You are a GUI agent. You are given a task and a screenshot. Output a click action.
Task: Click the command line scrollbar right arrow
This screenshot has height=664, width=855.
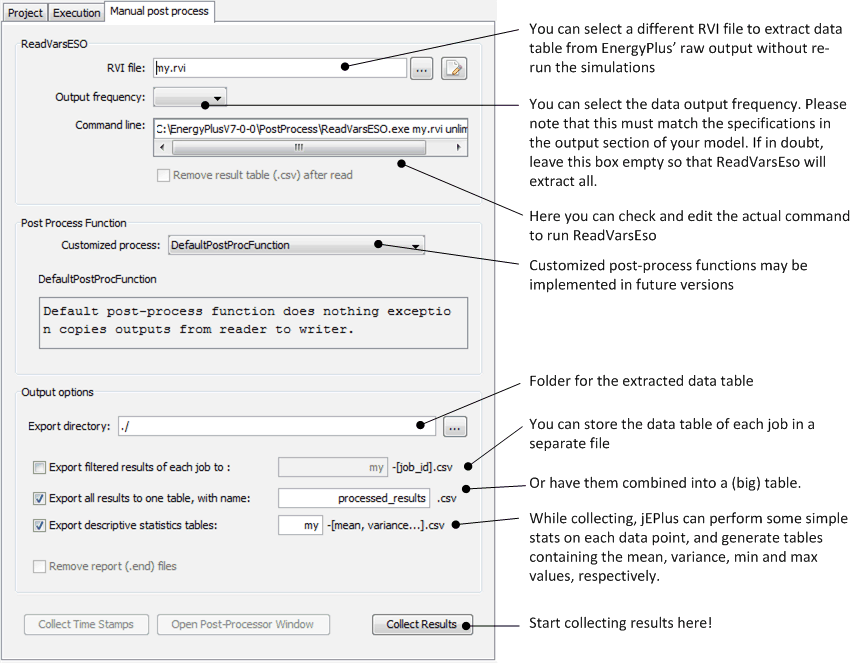pos(458,148)
